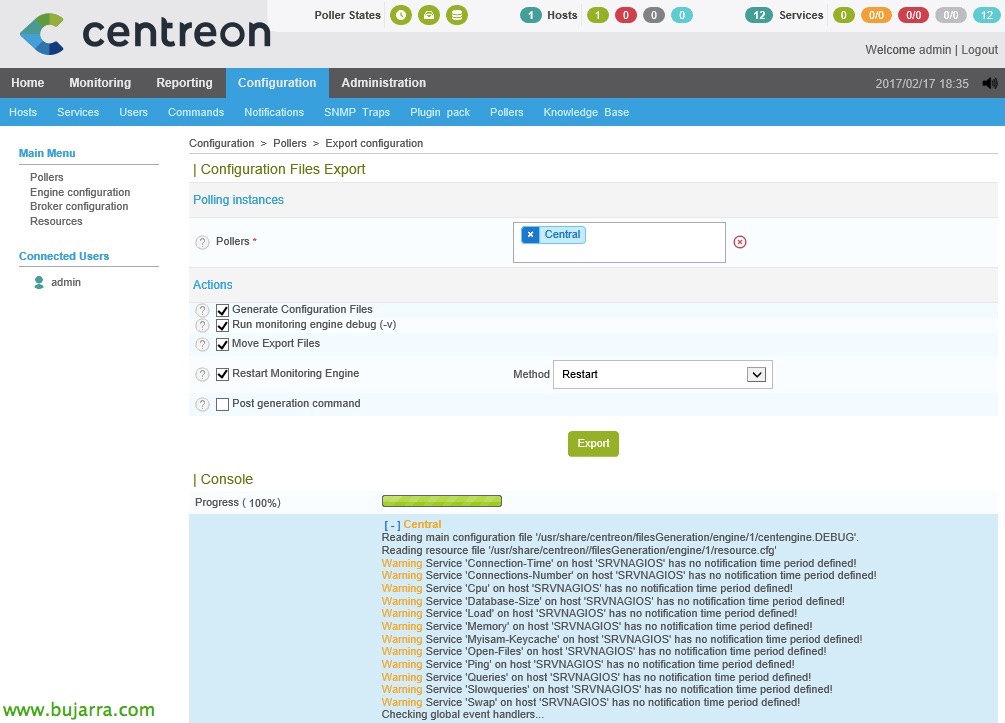Toggle the Move Export Files checkbox
Viewport: 1005px width, 723px height.
tap(223, 344)
